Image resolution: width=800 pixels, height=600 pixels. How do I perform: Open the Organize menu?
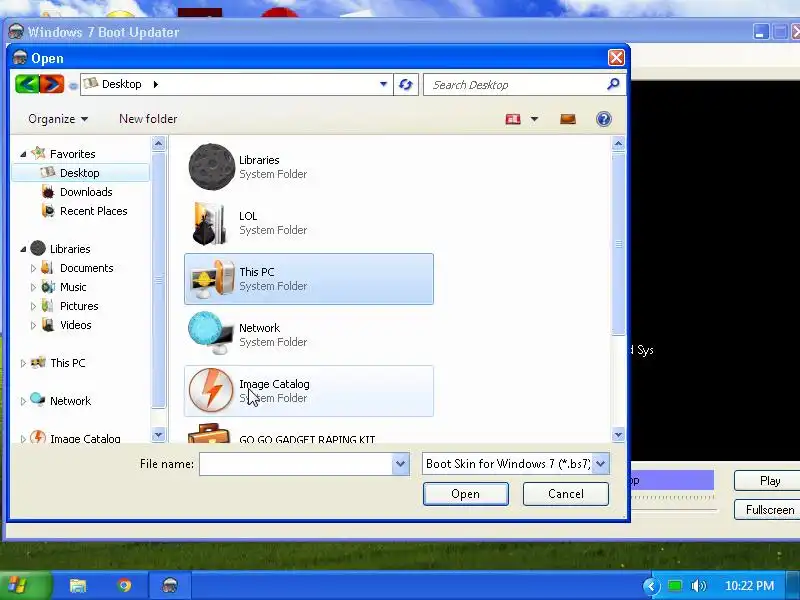(x=58, y=119)
